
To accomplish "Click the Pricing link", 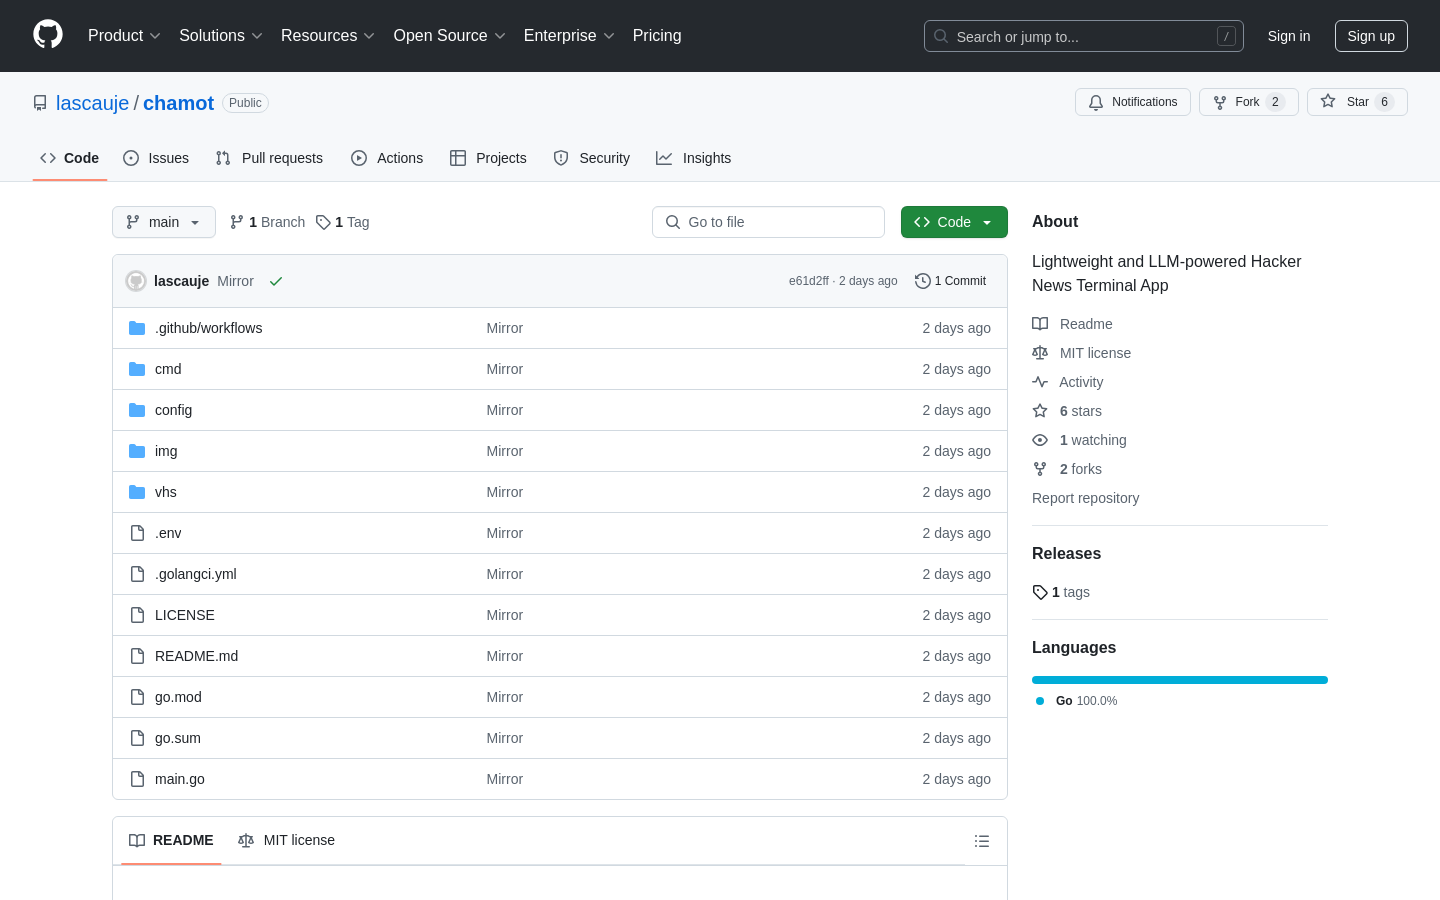I will pos(657,36).
